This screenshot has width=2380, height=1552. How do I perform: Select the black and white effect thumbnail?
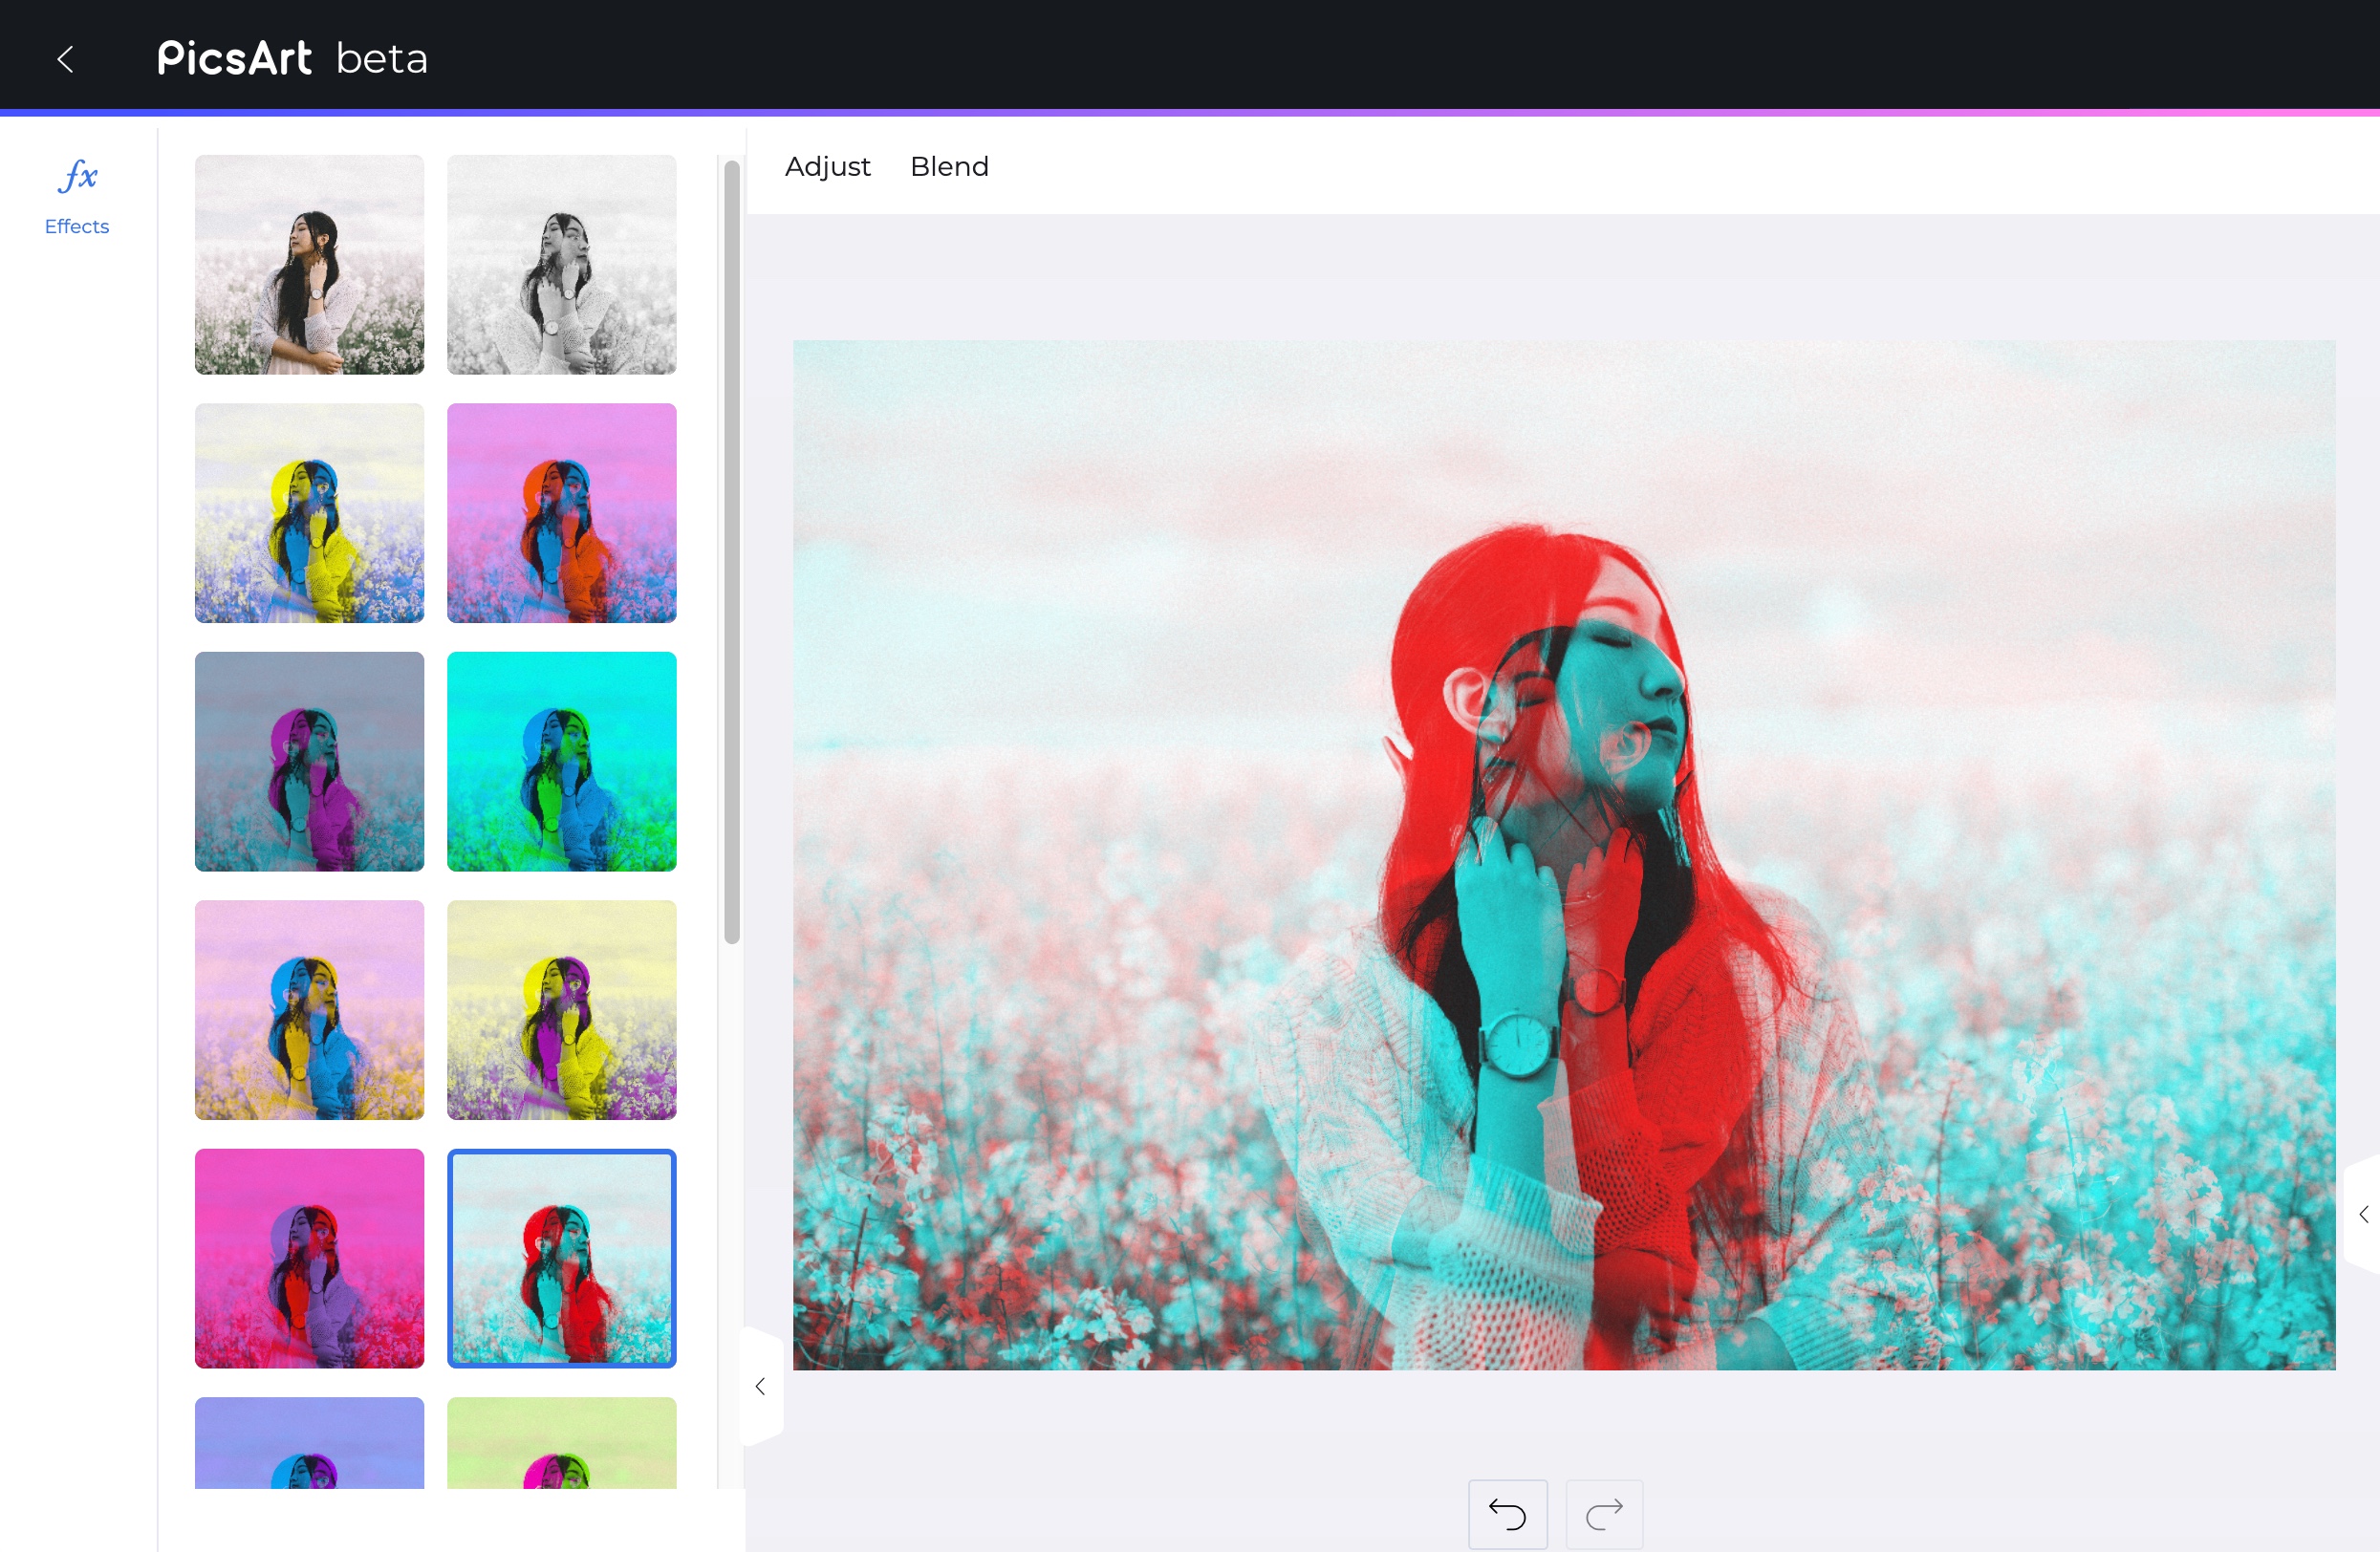pyautogui.click(x=564, y=262)
